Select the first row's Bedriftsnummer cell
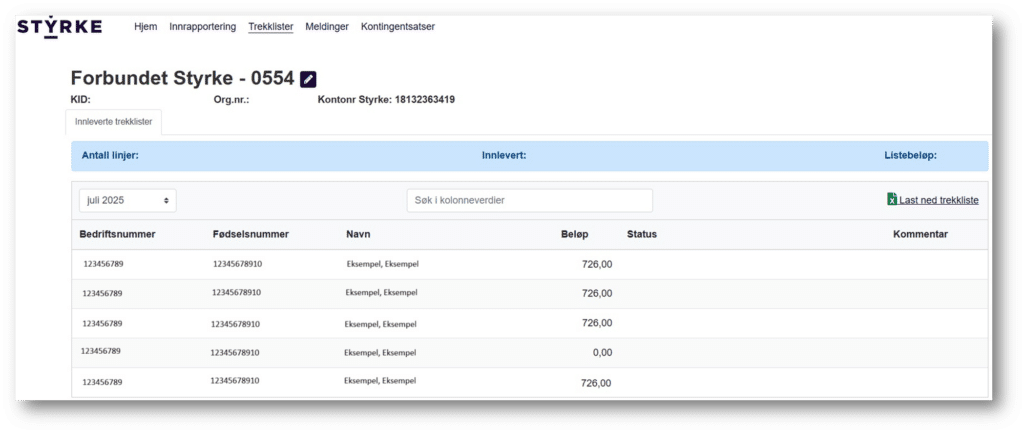Viewport: 1024px width, 432px height. 103,264
